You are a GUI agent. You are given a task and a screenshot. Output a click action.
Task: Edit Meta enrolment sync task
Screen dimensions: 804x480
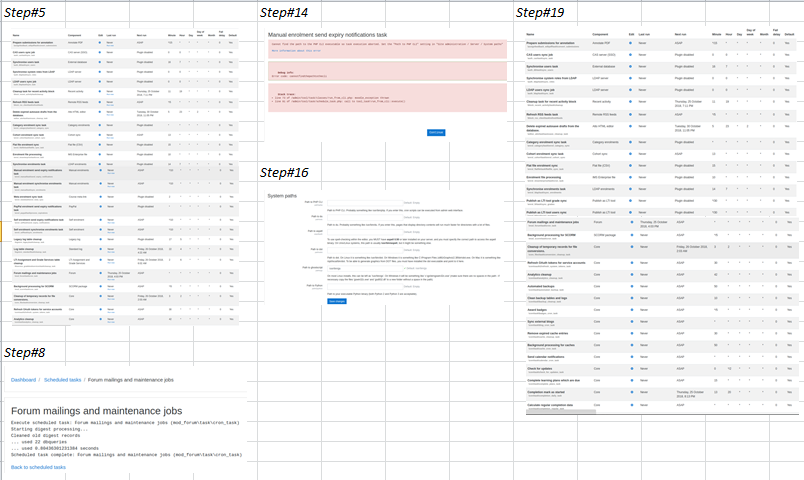pos(100,197)
